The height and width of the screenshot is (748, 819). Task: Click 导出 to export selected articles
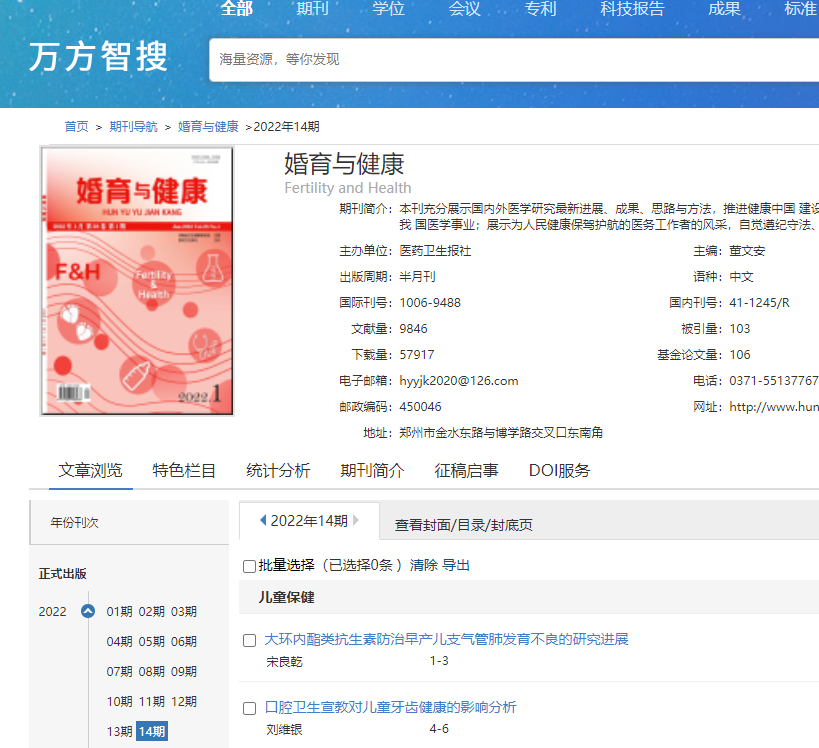tap(456, 565)
